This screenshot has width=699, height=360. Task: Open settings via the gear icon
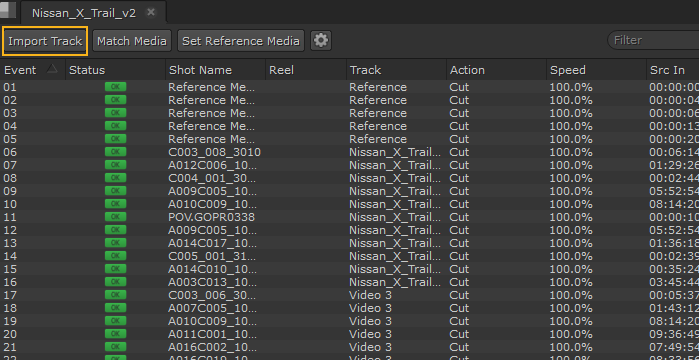point(321,41)
